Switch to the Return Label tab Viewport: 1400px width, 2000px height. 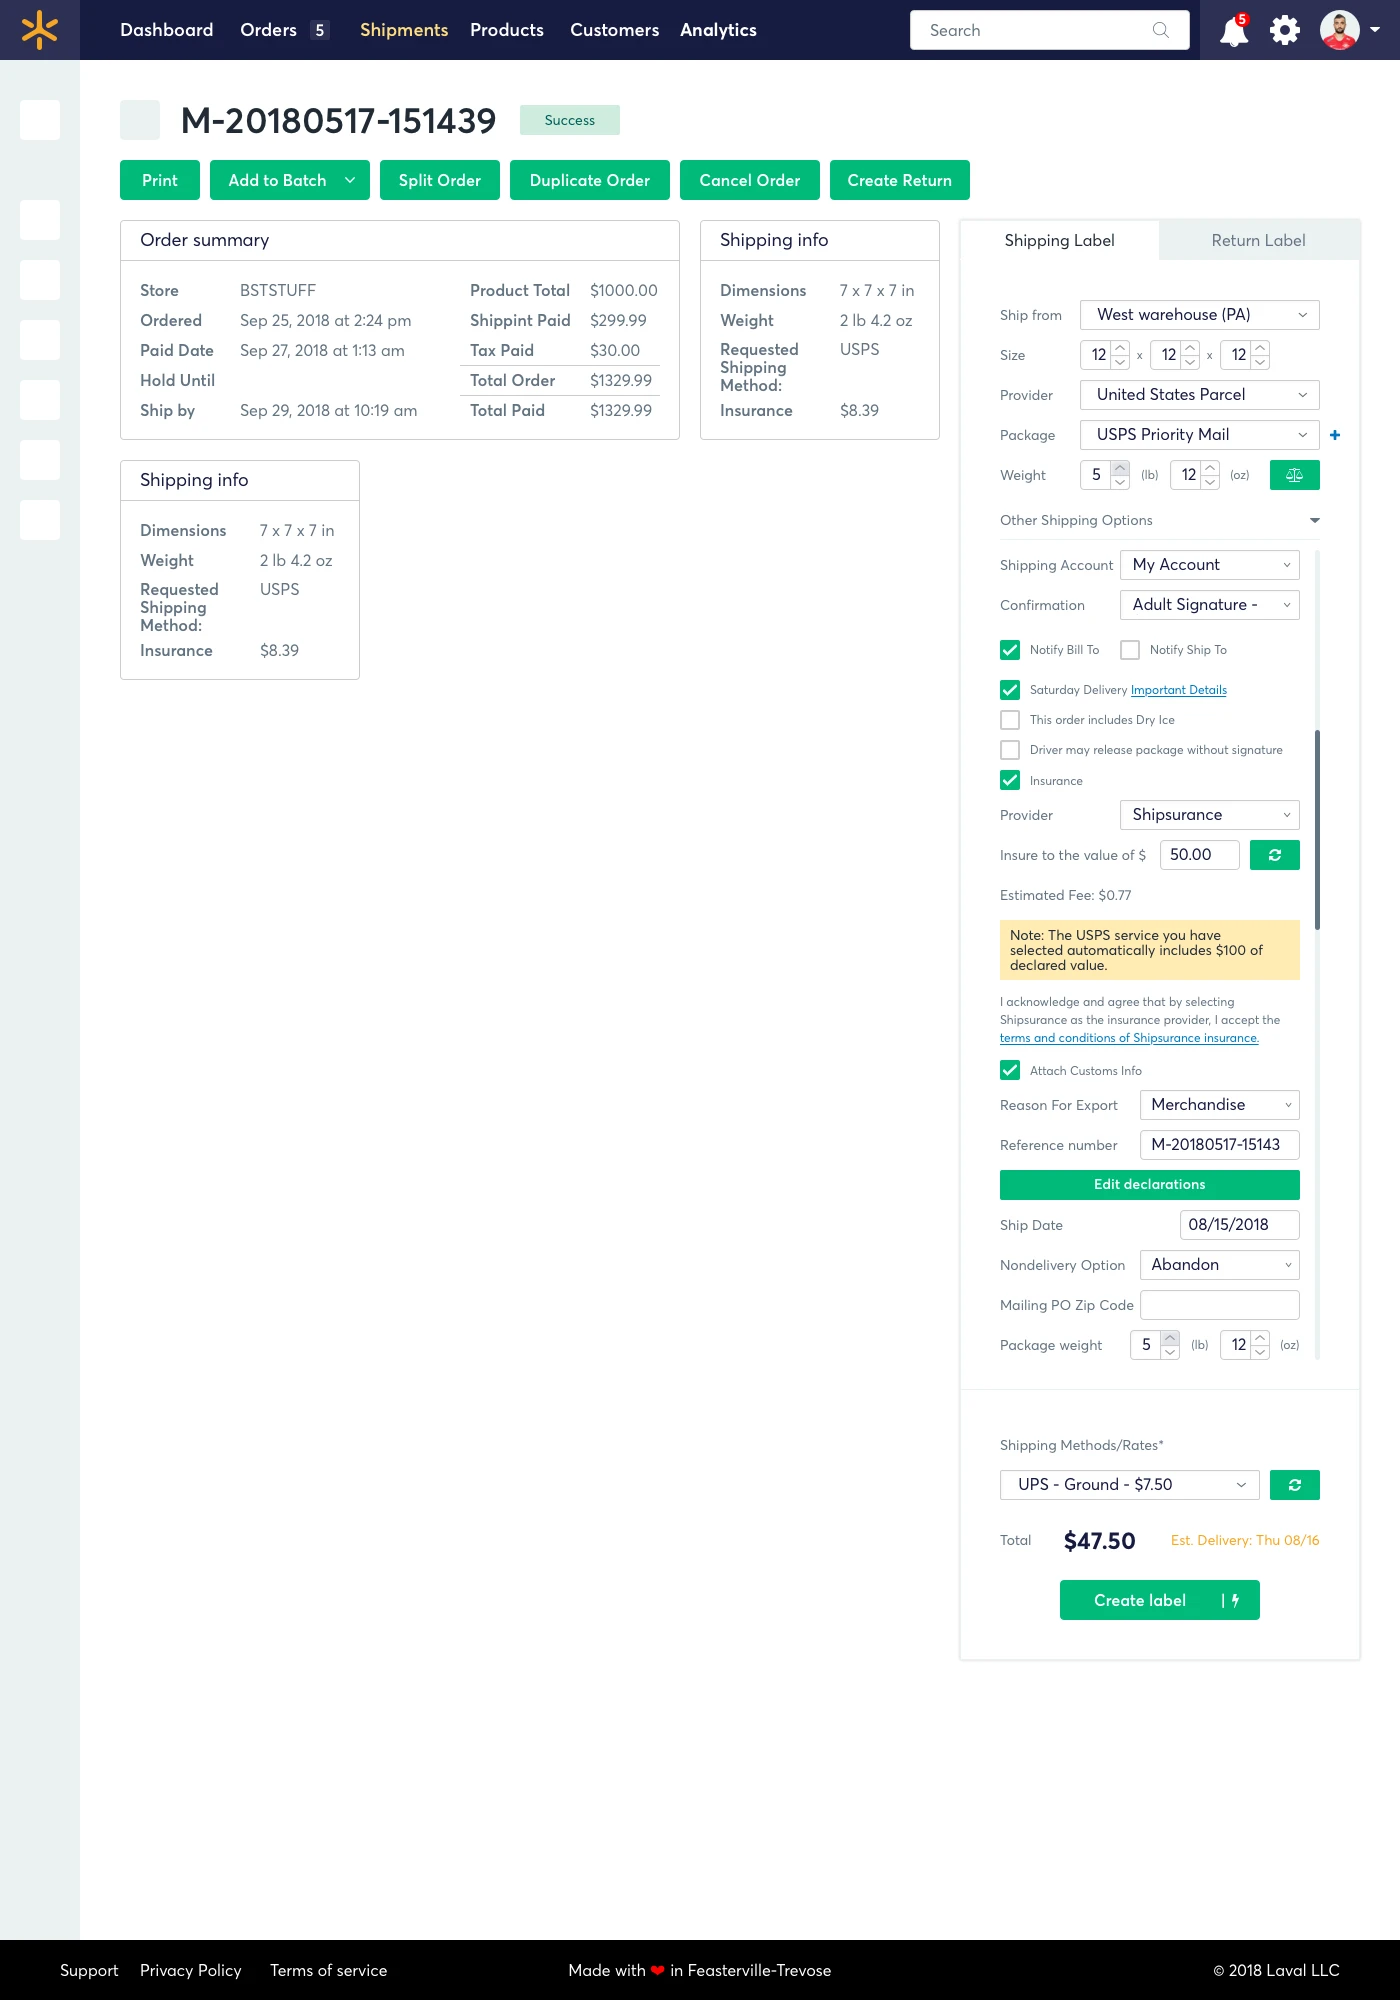click(x=1258, y=240)
